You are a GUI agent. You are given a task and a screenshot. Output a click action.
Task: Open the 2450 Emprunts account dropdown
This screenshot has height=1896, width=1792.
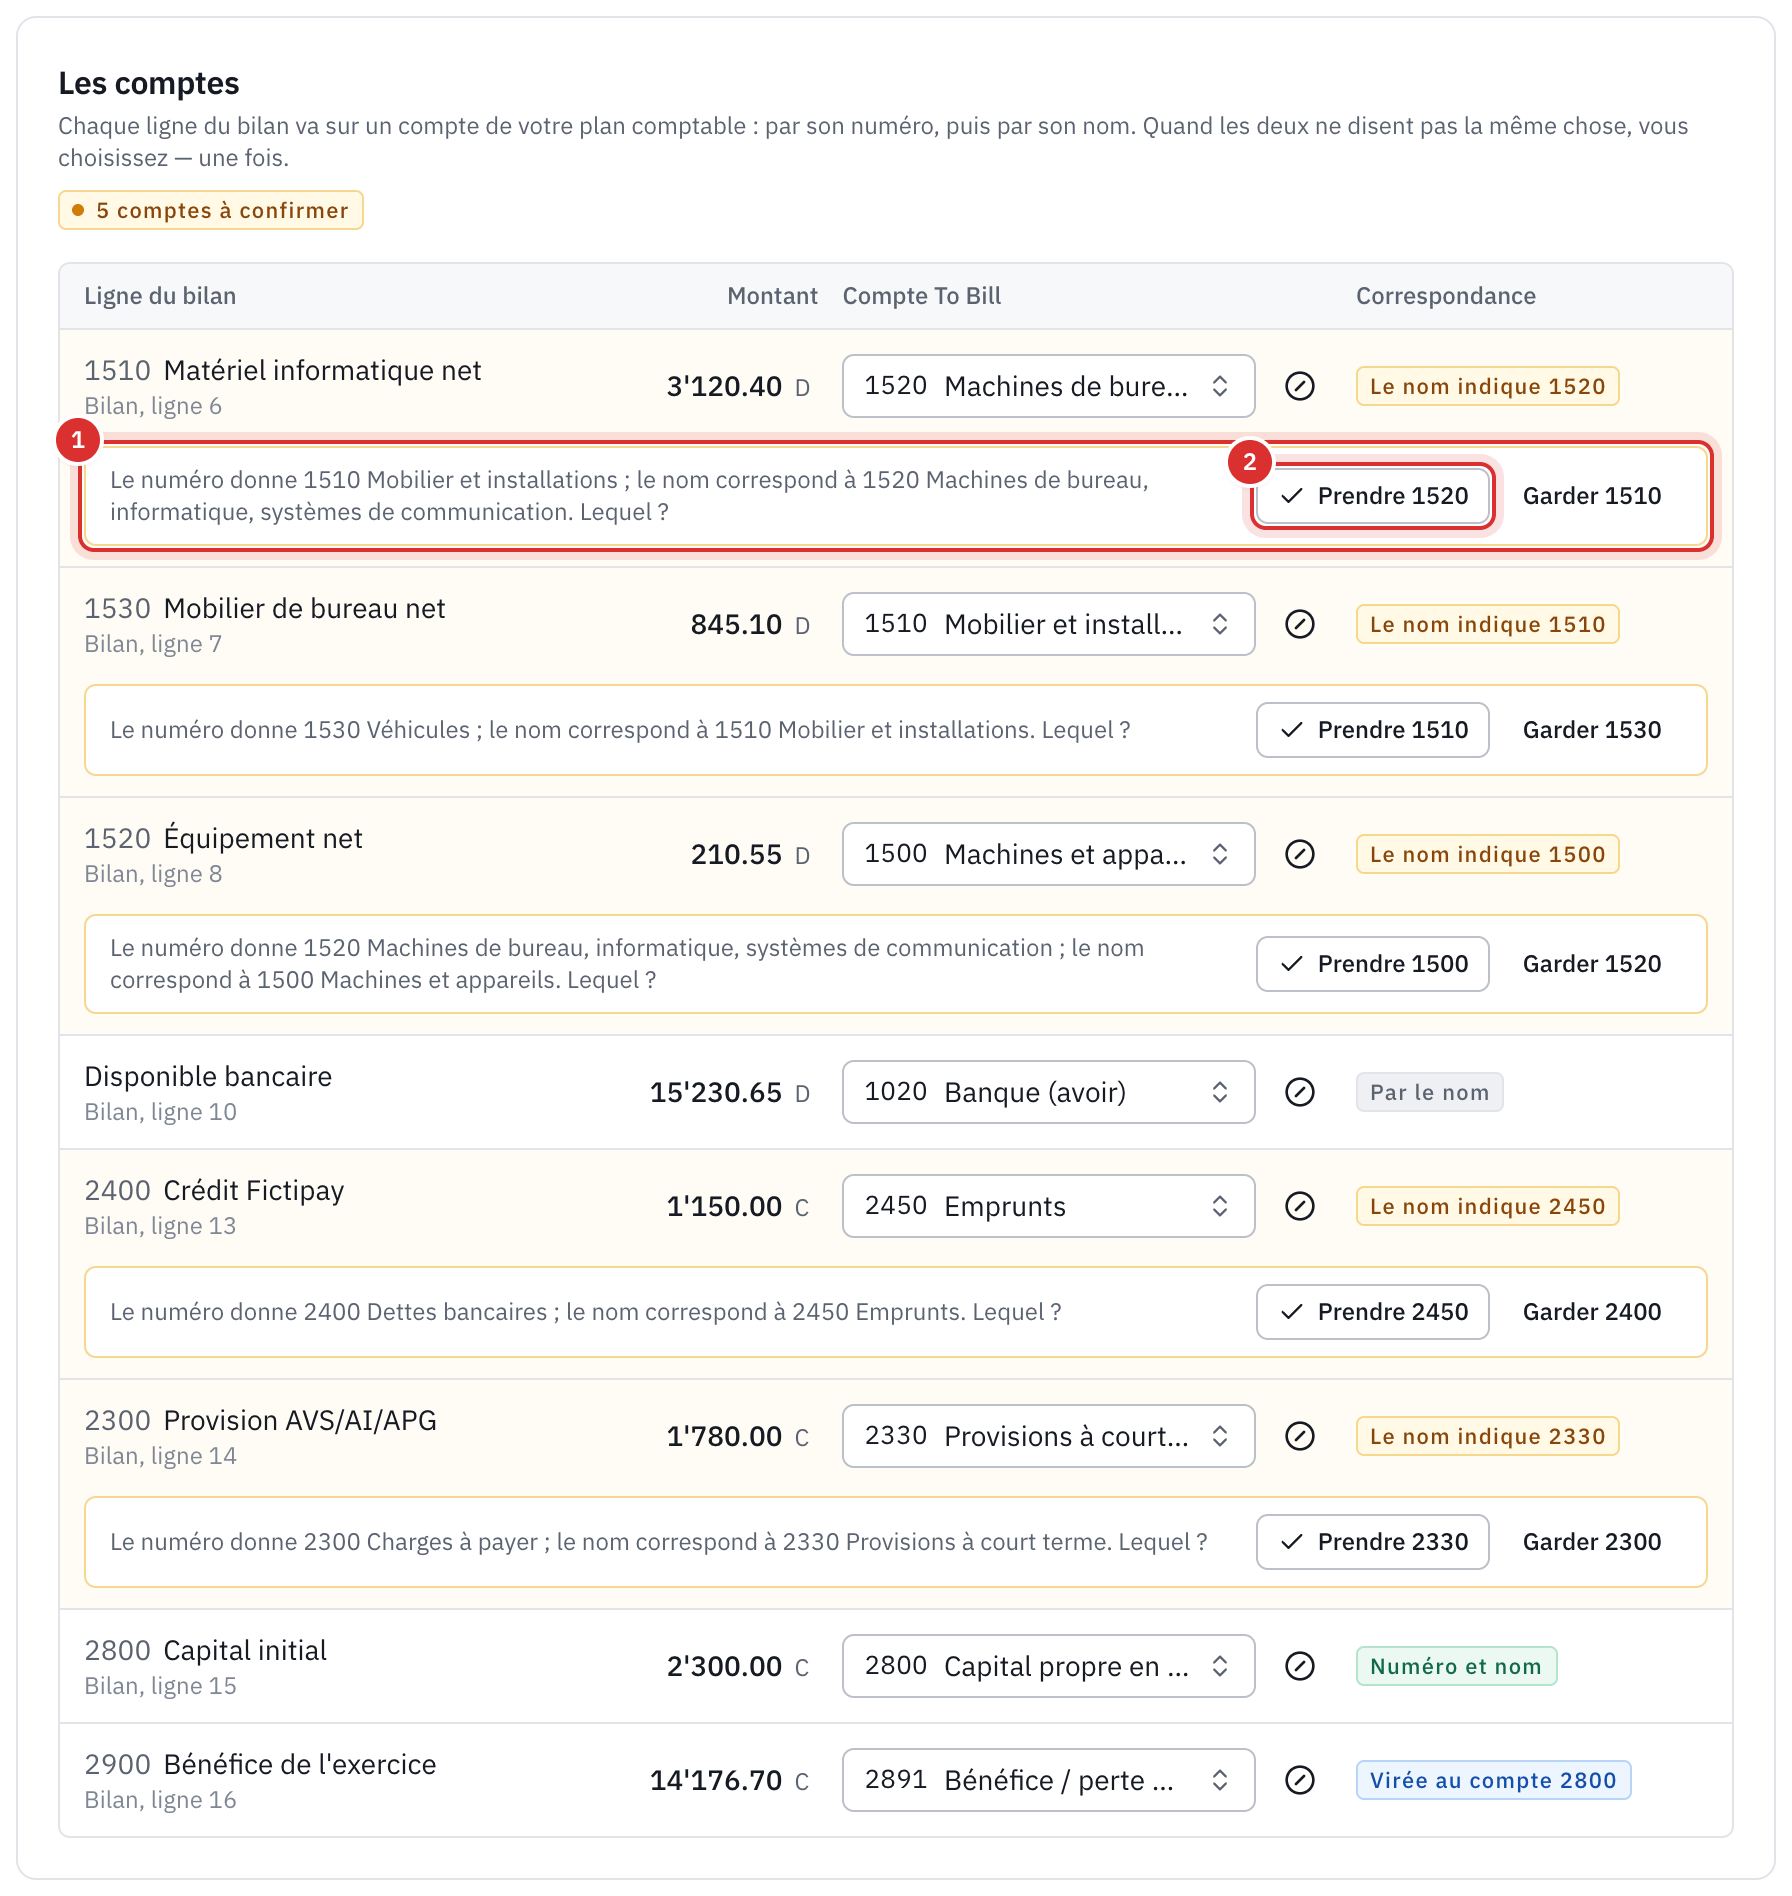click(x=1048, y=1206)
